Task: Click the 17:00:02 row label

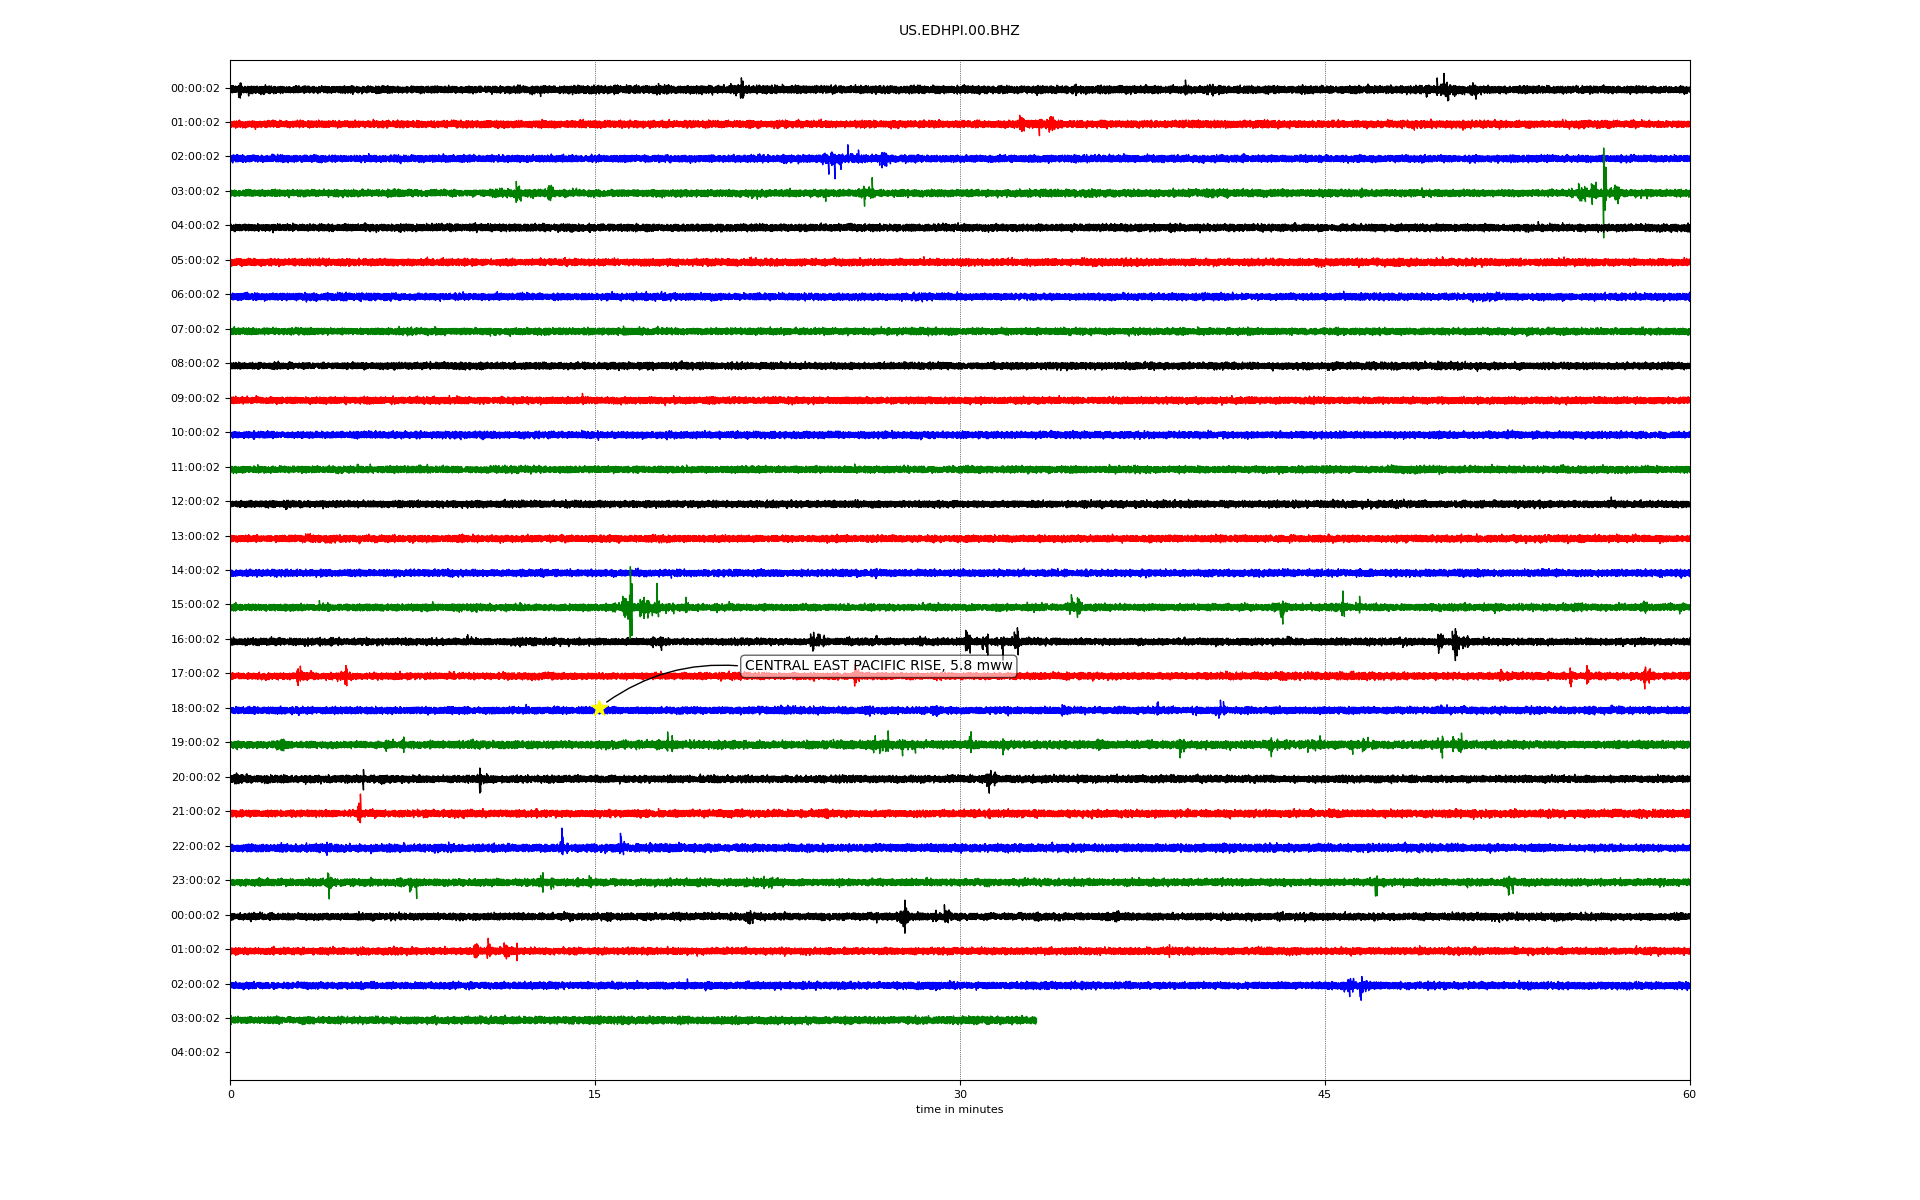Action: pyautogui.click(x=195, y=674)
